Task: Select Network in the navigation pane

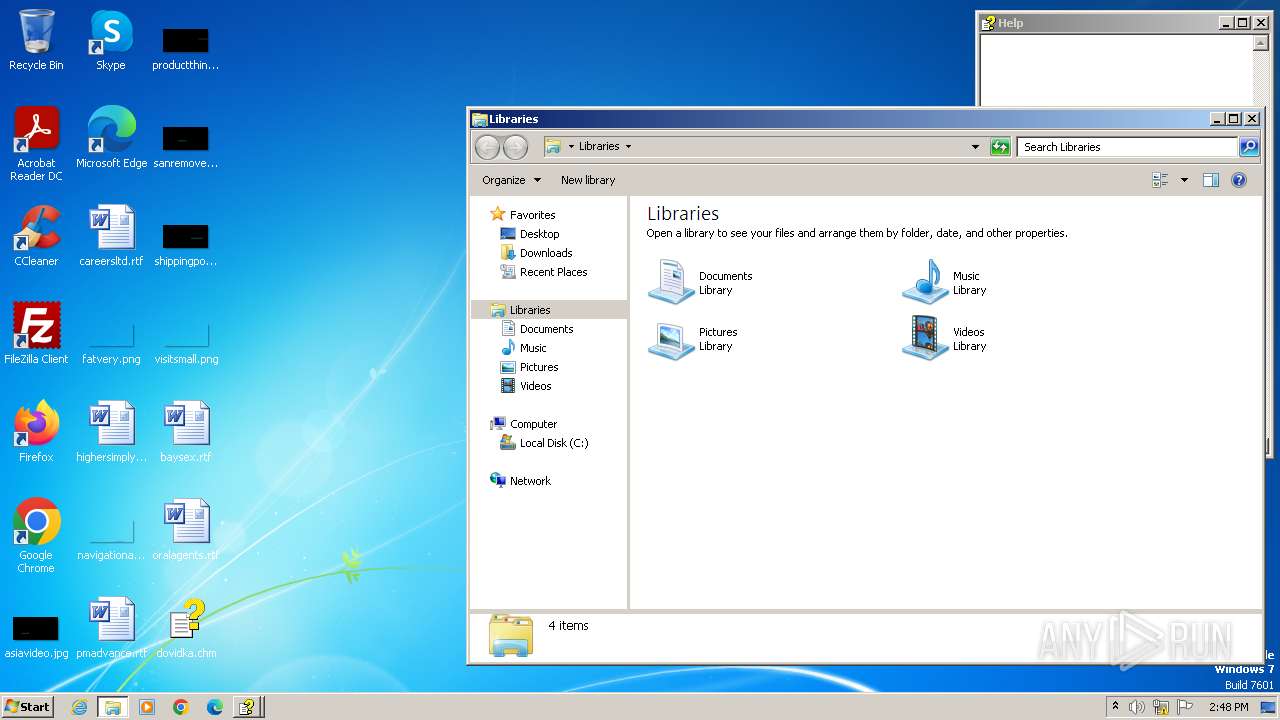Action: [530, 481]
